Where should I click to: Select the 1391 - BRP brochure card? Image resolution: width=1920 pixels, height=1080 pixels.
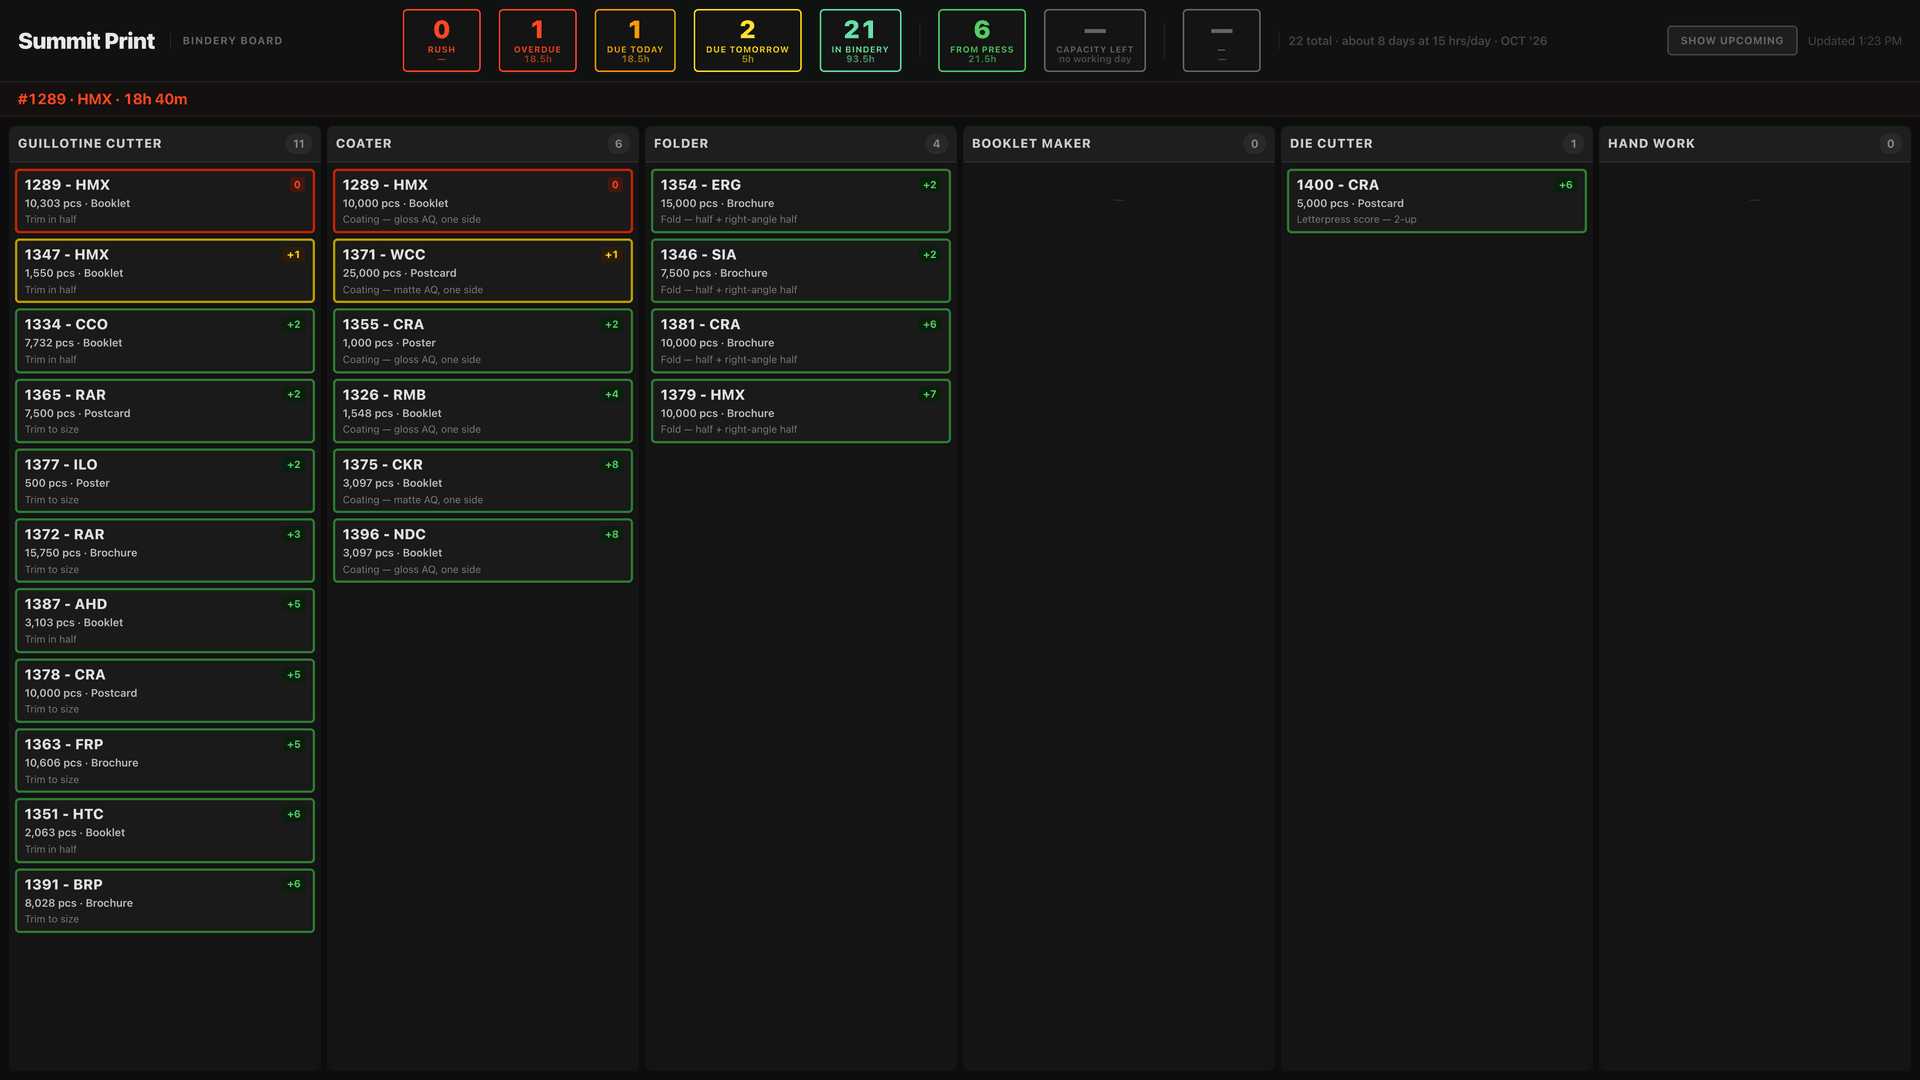coord(165,901)
